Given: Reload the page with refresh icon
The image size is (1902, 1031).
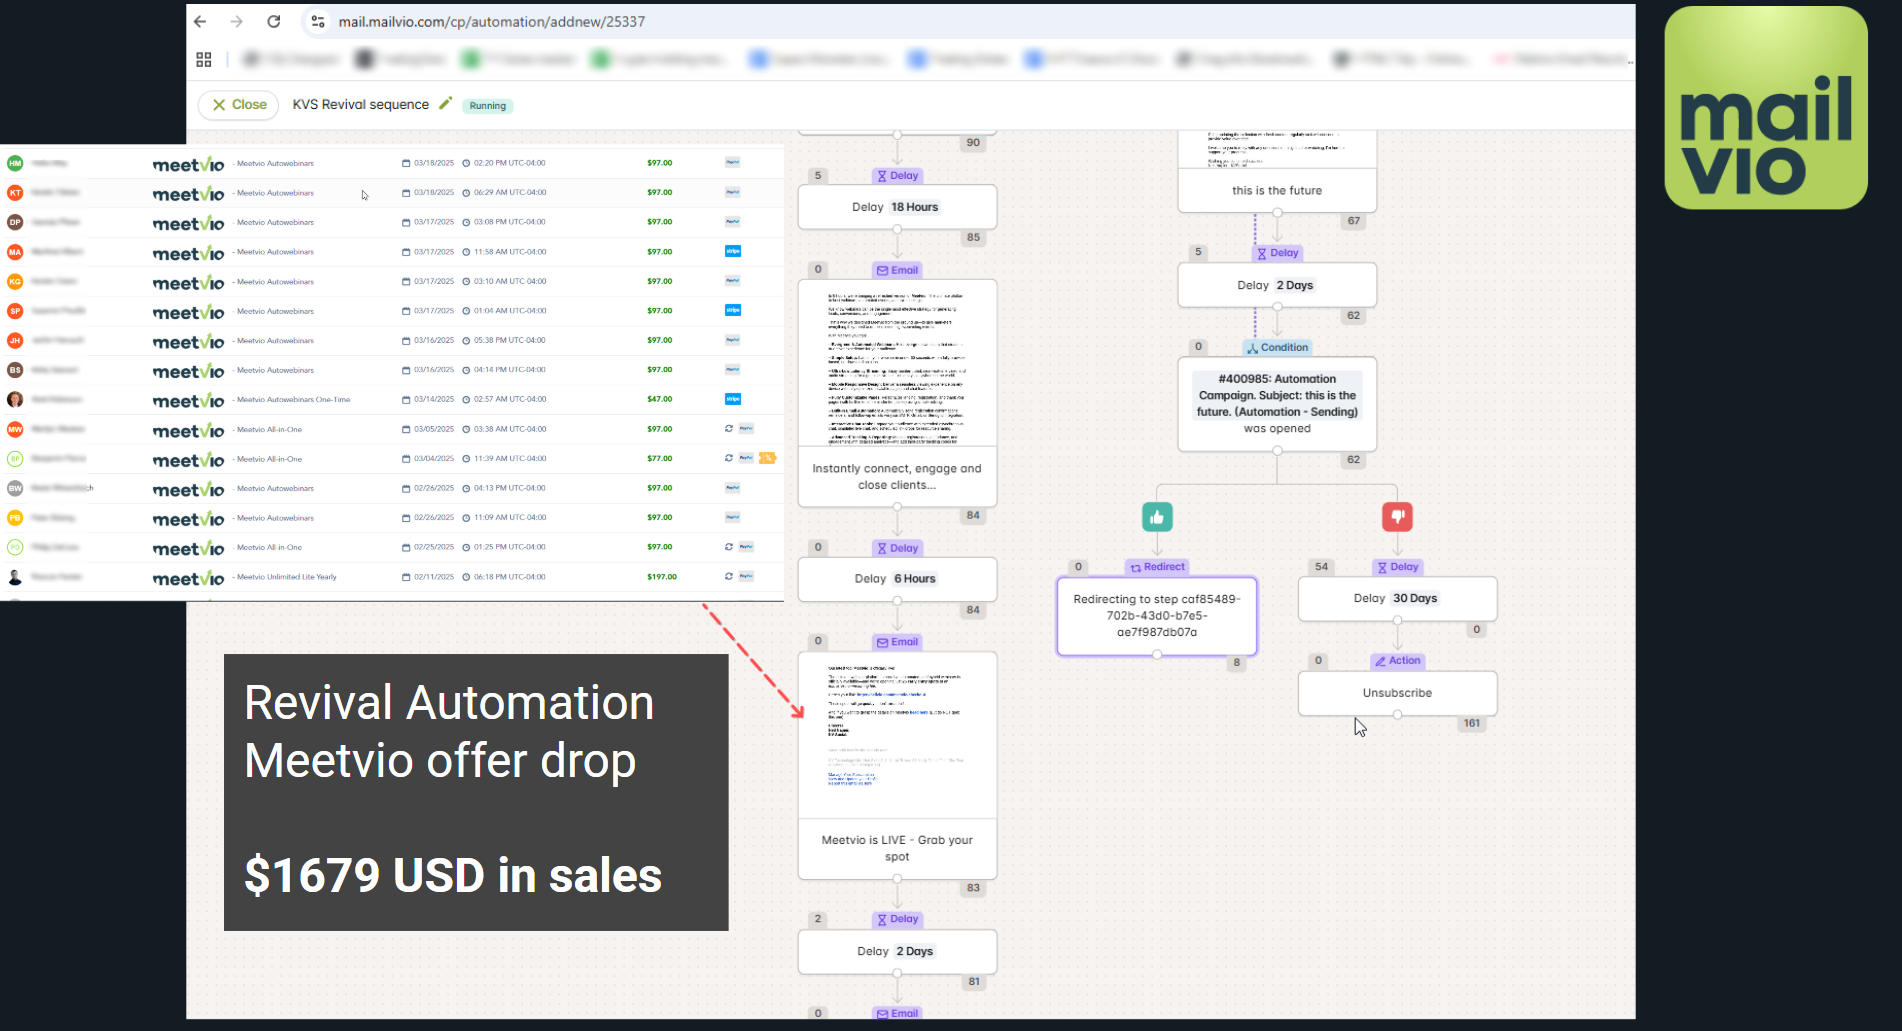Looking at the screenshot, I should point(274,21).
